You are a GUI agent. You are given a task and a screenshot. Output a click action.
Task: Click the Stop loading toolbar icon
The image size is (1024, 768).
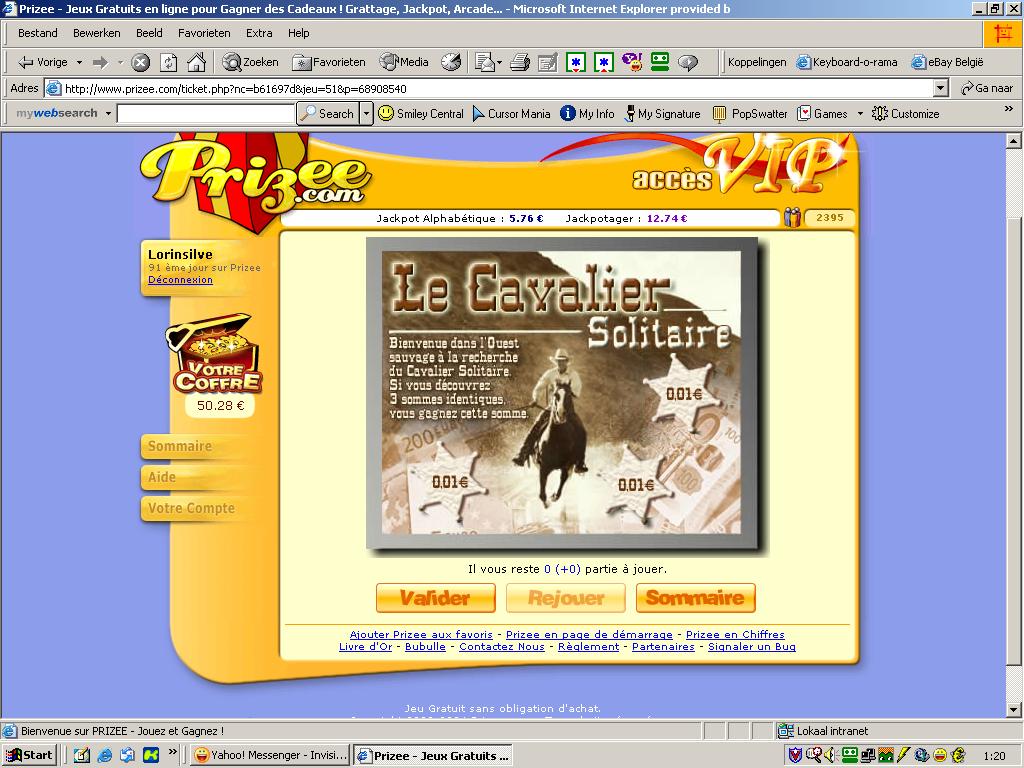140,63
